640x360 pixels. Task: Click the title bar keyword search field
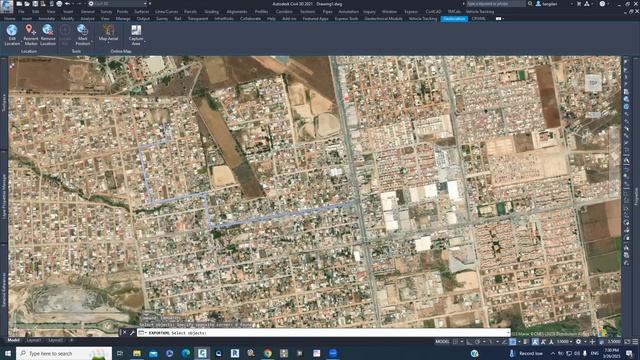(x=496, y=4)
